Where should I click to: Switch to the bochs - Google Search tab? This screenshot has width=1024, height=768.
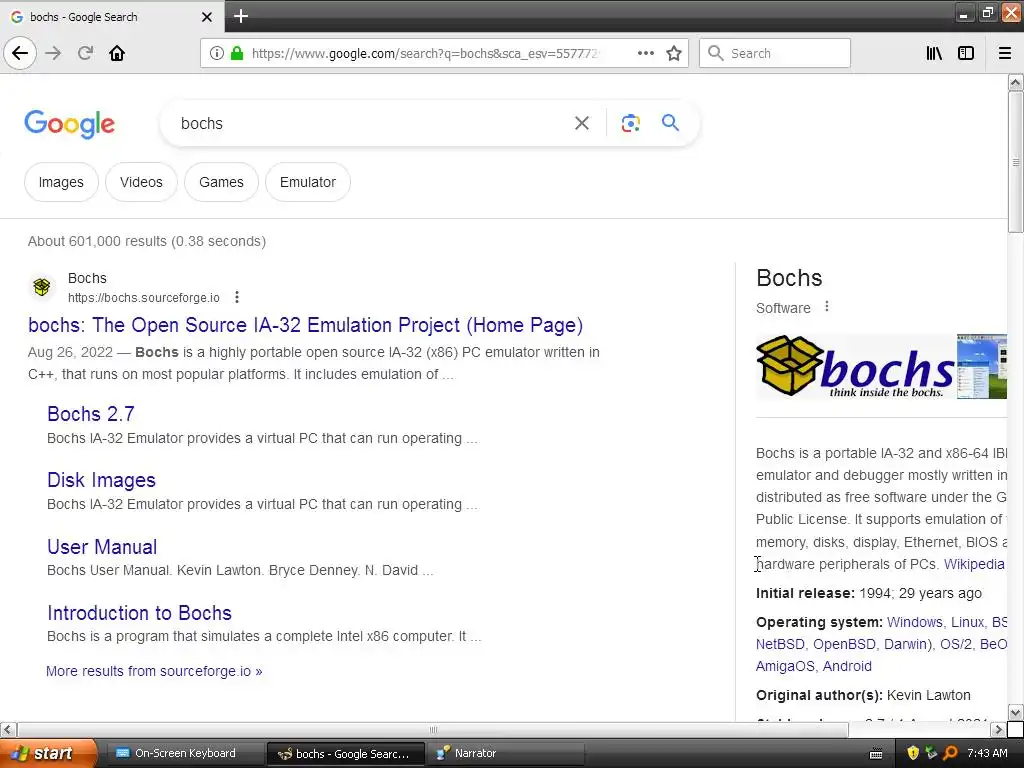112,16
